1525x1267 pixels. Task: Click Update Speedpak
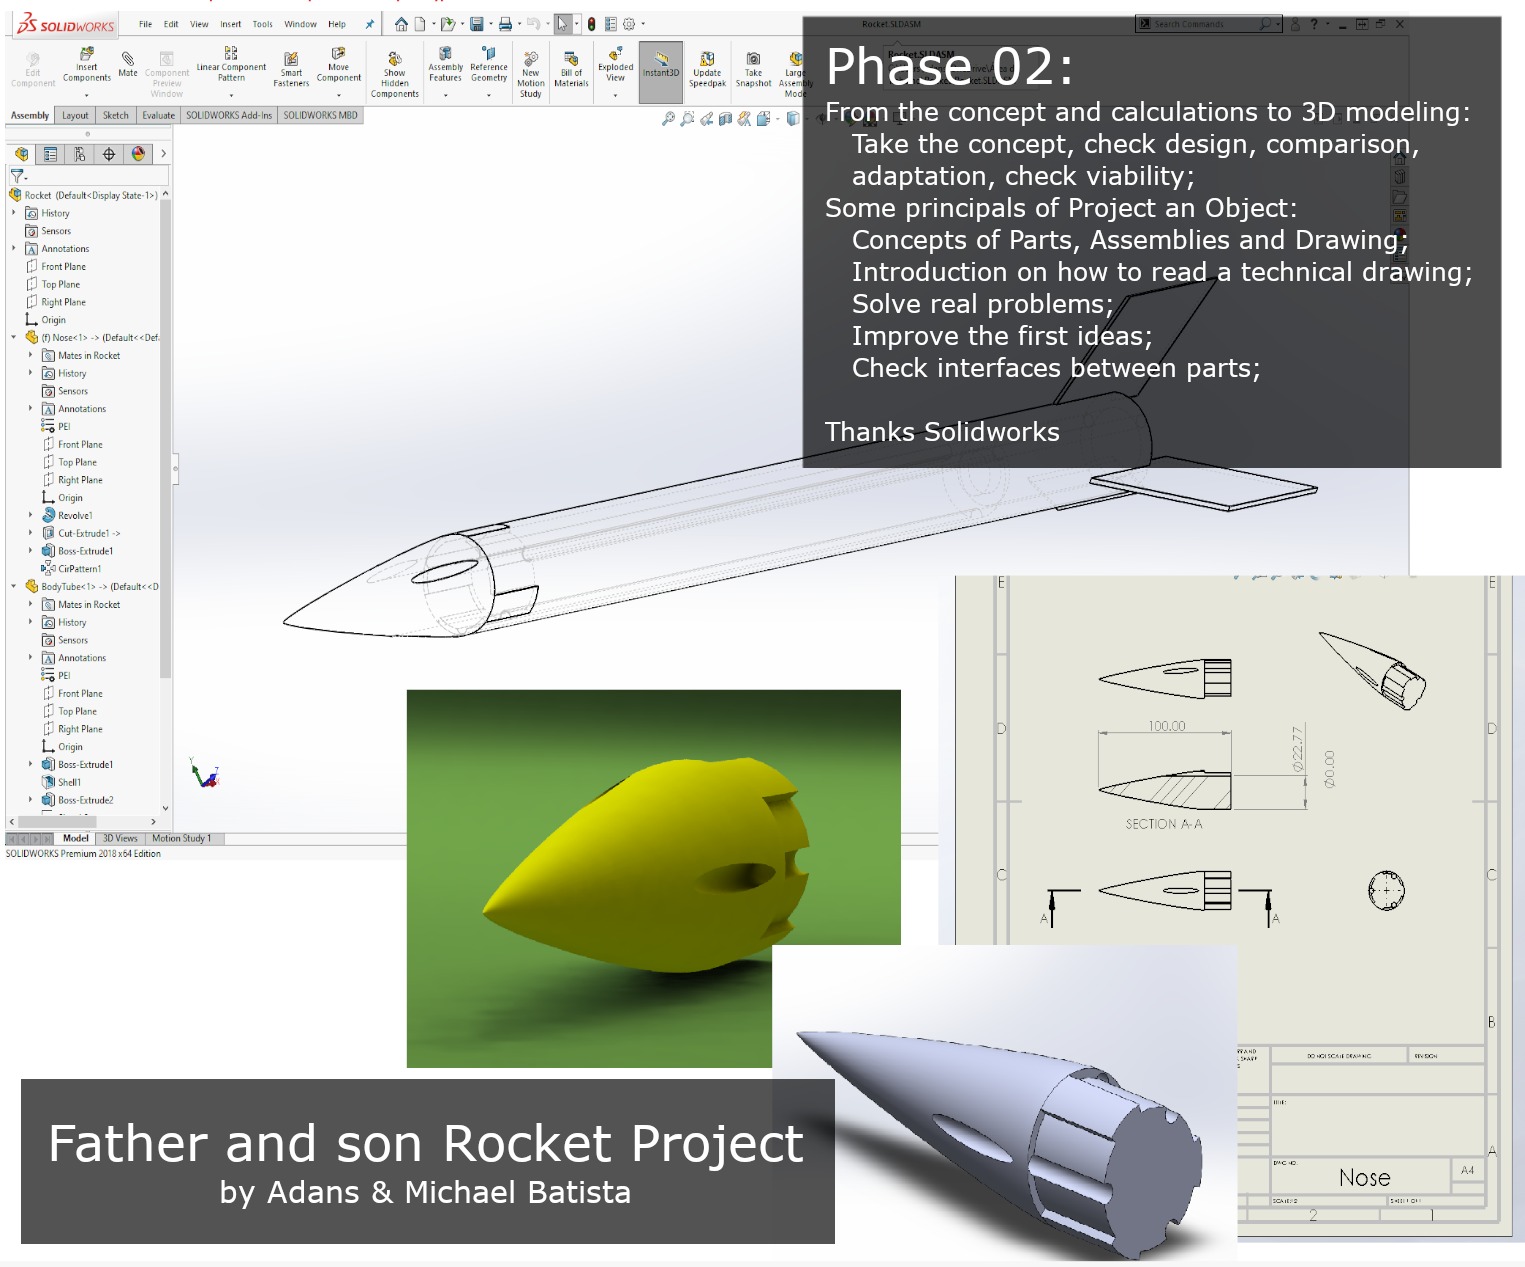(707, 70)
